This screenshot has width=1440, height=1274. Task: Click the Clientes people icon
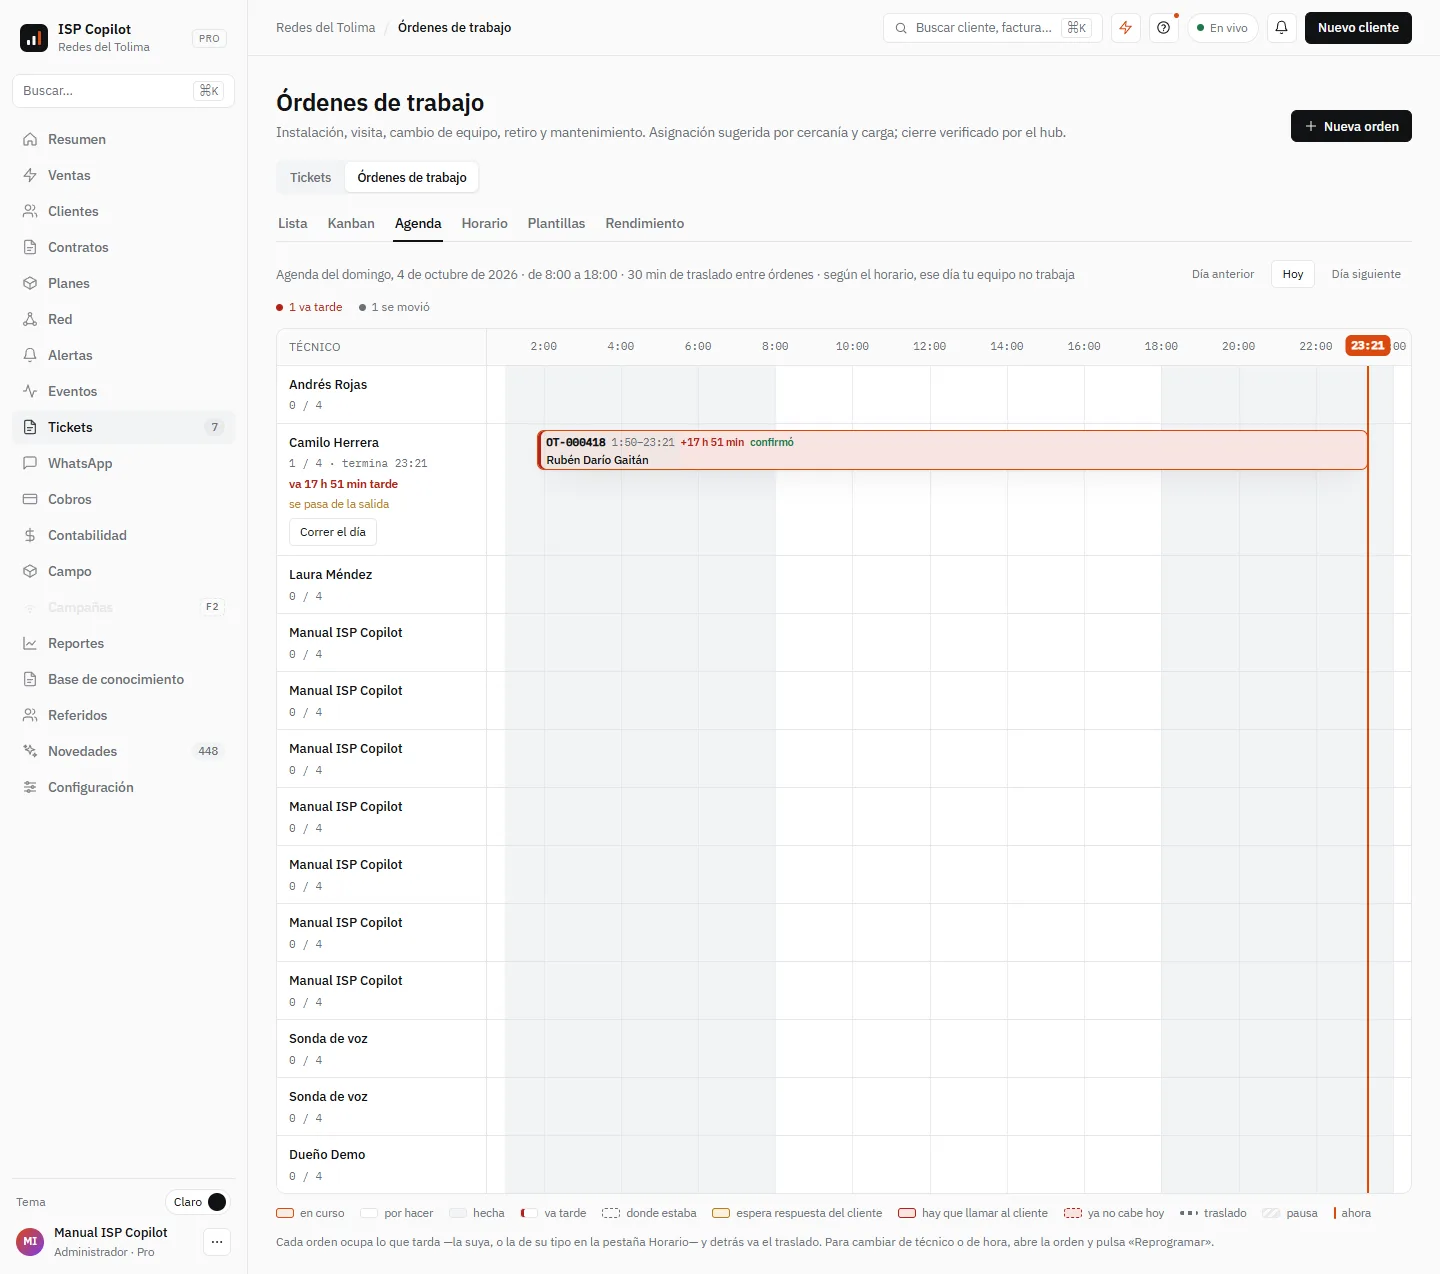click(x=30, y=211)
